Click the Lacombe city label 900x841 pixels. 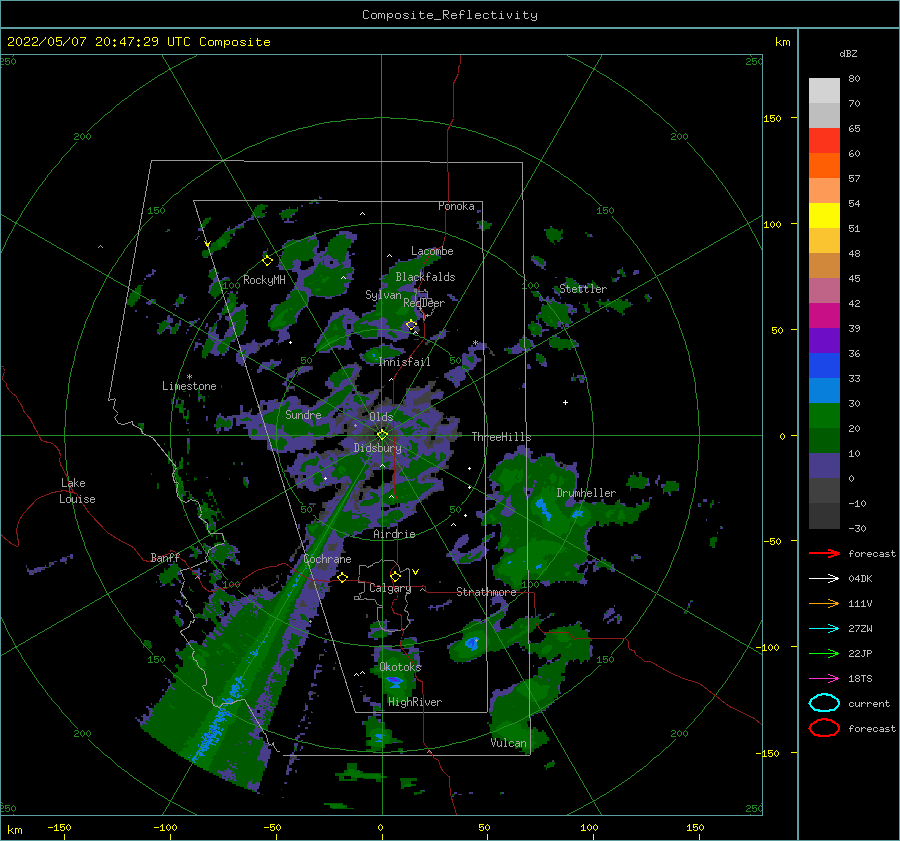[x=432, y=251]
